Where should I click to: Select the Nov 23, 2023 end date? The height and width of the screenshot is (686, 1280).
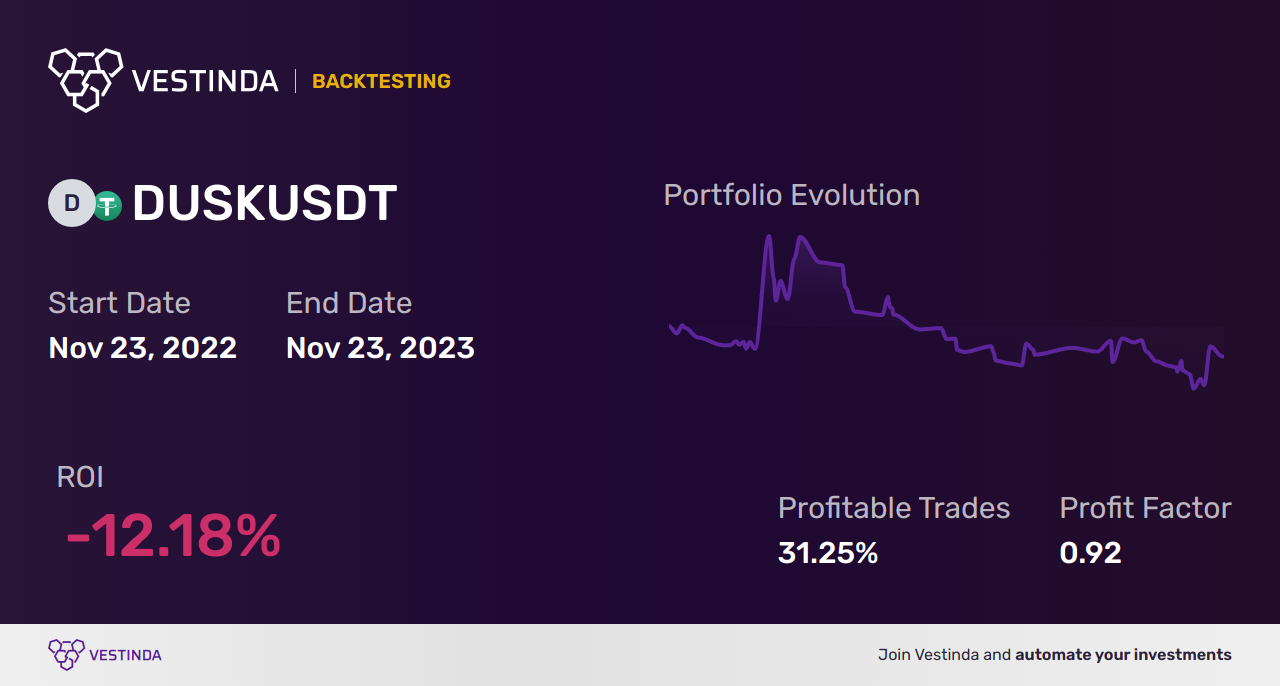(x=380, y=348)
